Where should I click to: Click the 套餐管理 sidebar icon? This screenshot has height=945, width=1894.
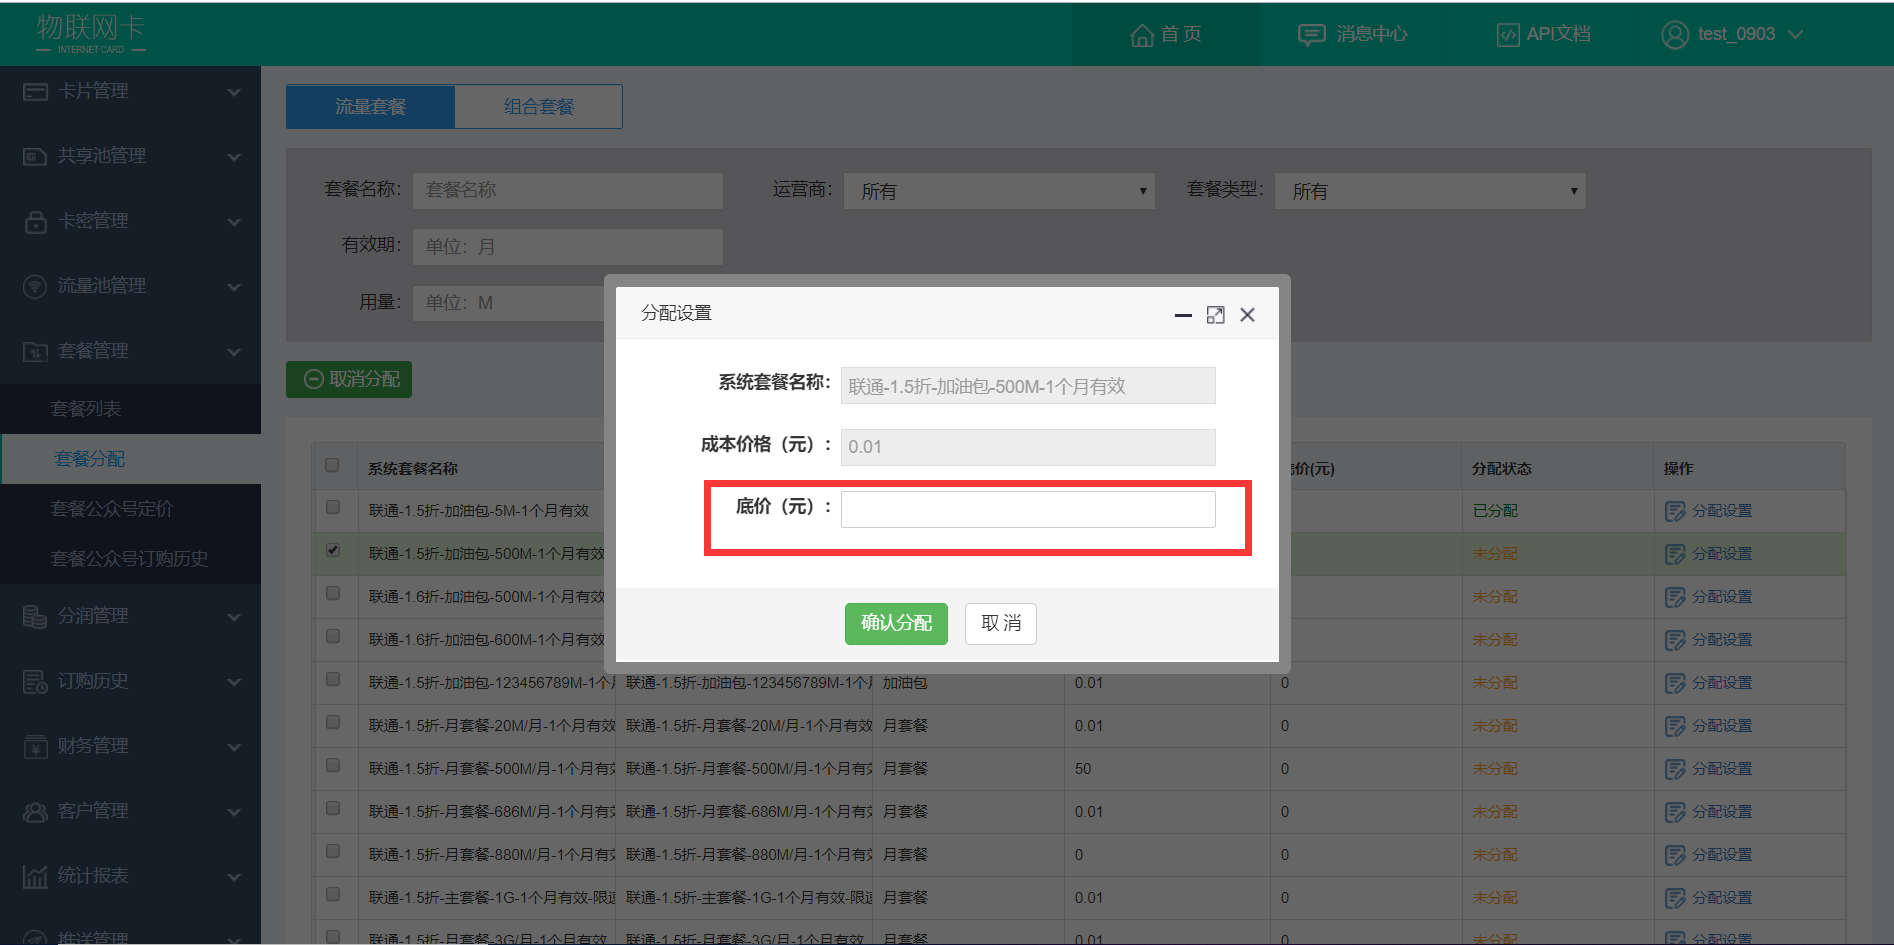point(35,352)
